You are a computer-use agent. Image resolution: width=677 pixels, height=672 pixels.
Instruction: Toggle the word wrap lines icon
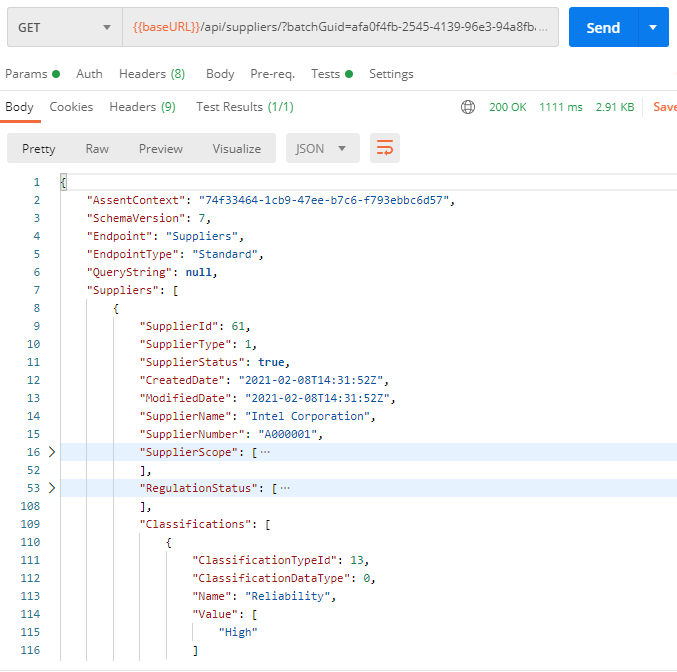[385, 148]
